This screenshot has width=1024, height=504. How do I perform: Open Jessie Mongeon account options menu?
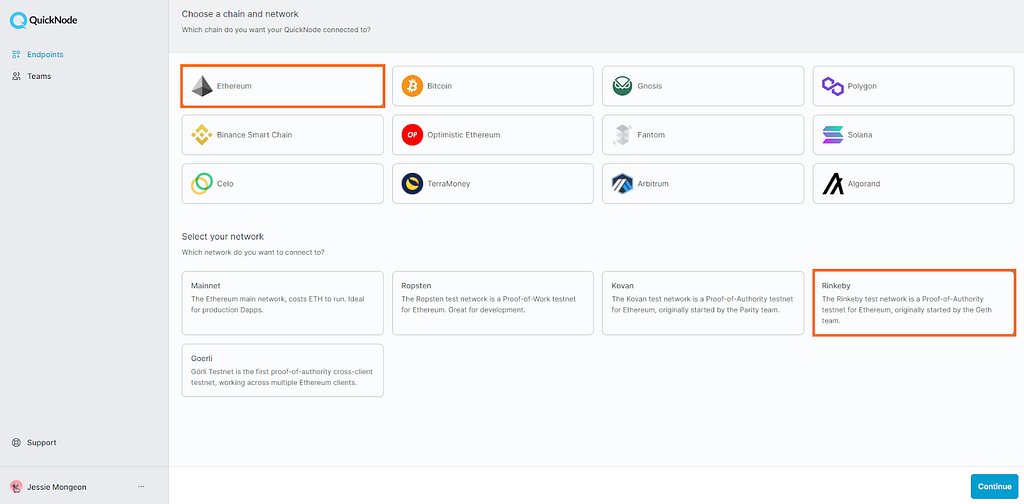(141, 487)
